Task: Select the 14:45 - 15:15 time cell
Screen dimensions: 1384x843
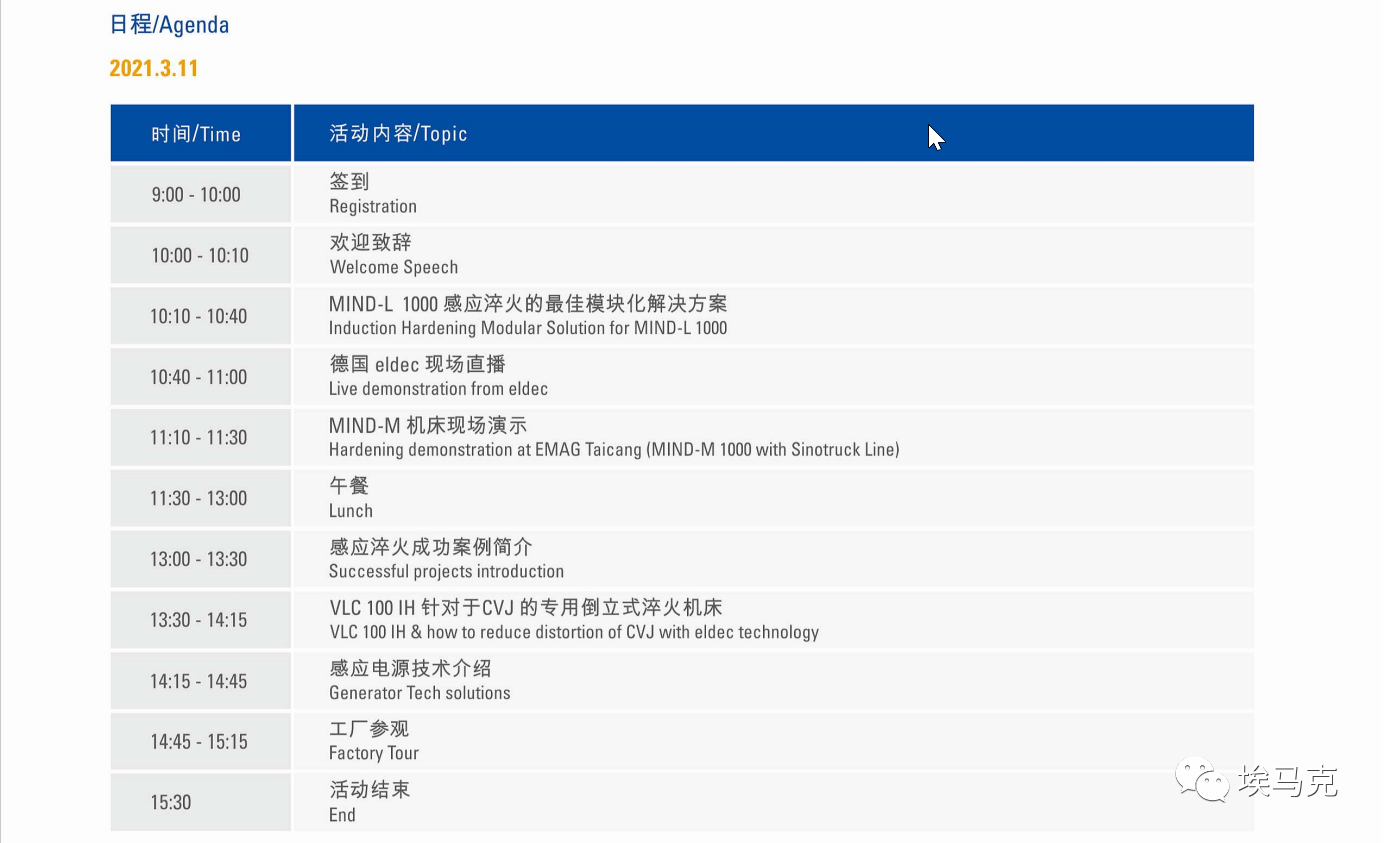Action: (200, 742)
